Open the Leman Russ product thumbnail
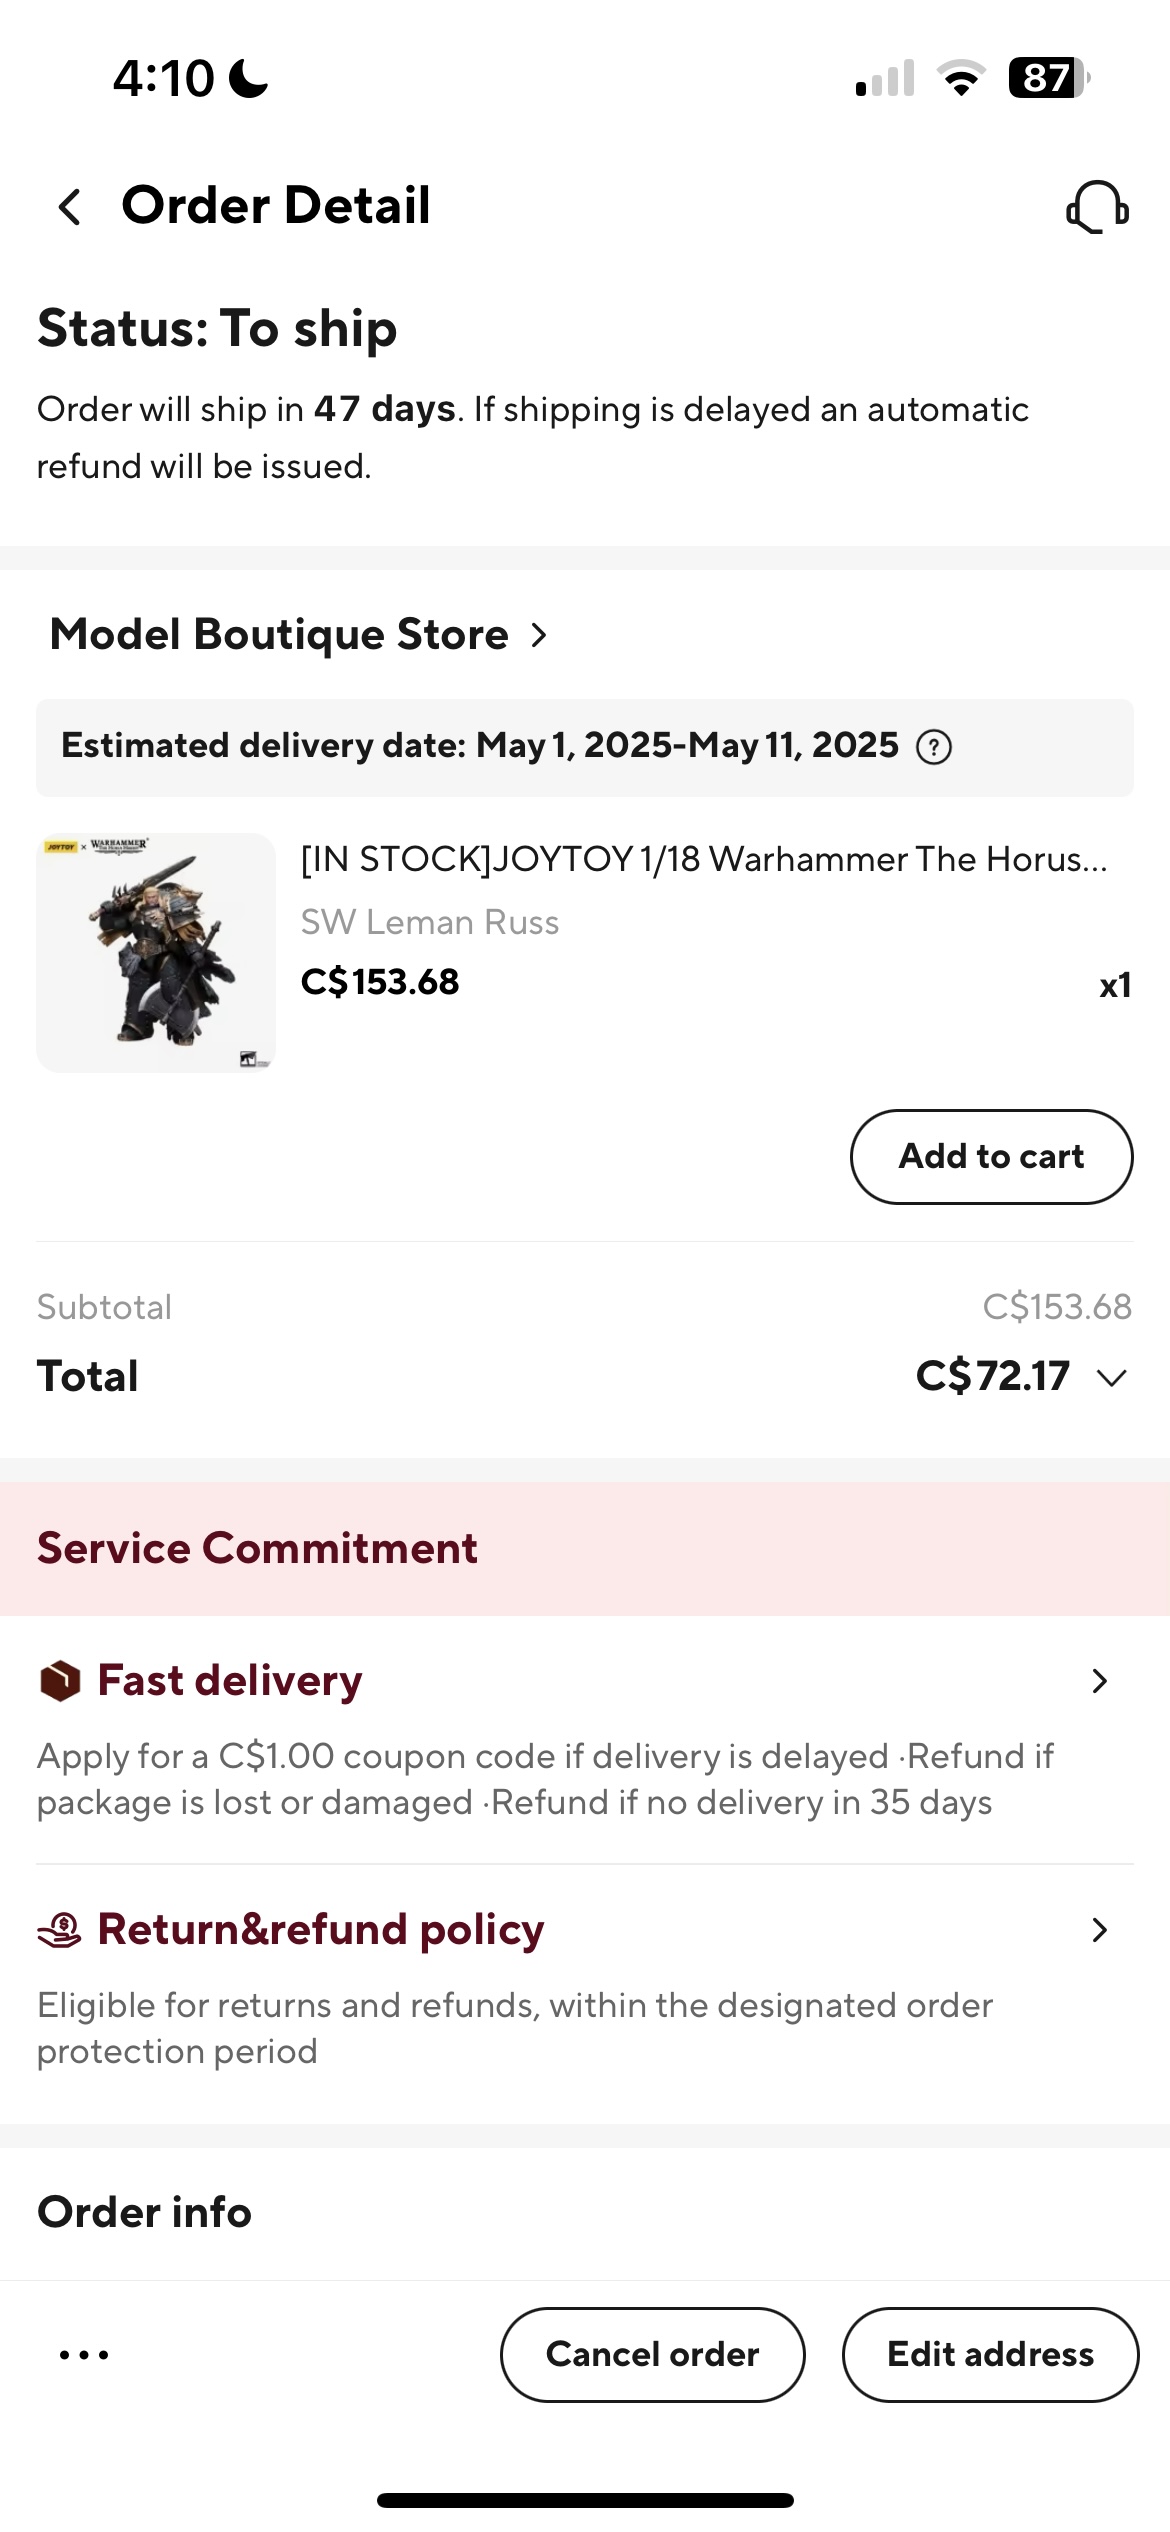This screenshot has height=2532, width=1170. tap(156, 953)
